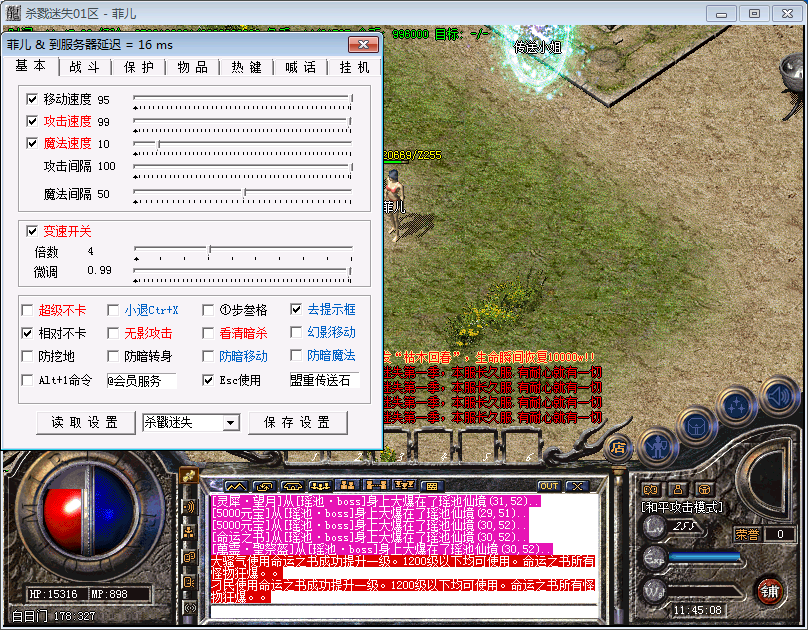
Task: Switch to the 物品 tab
Action: coord(193,67)
